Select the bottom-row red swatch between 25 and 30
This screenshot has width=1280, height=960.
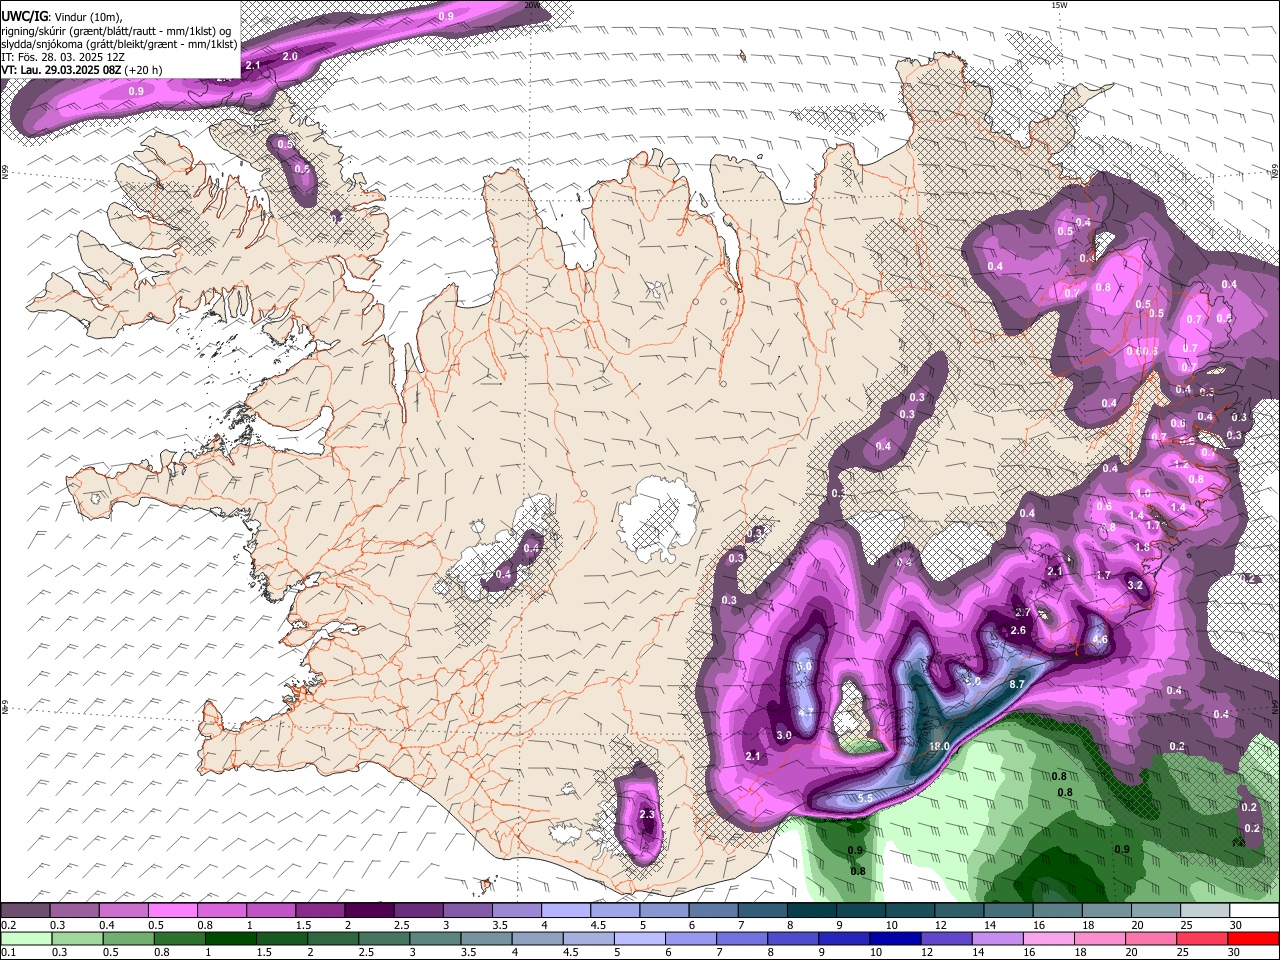[1203, 939]
